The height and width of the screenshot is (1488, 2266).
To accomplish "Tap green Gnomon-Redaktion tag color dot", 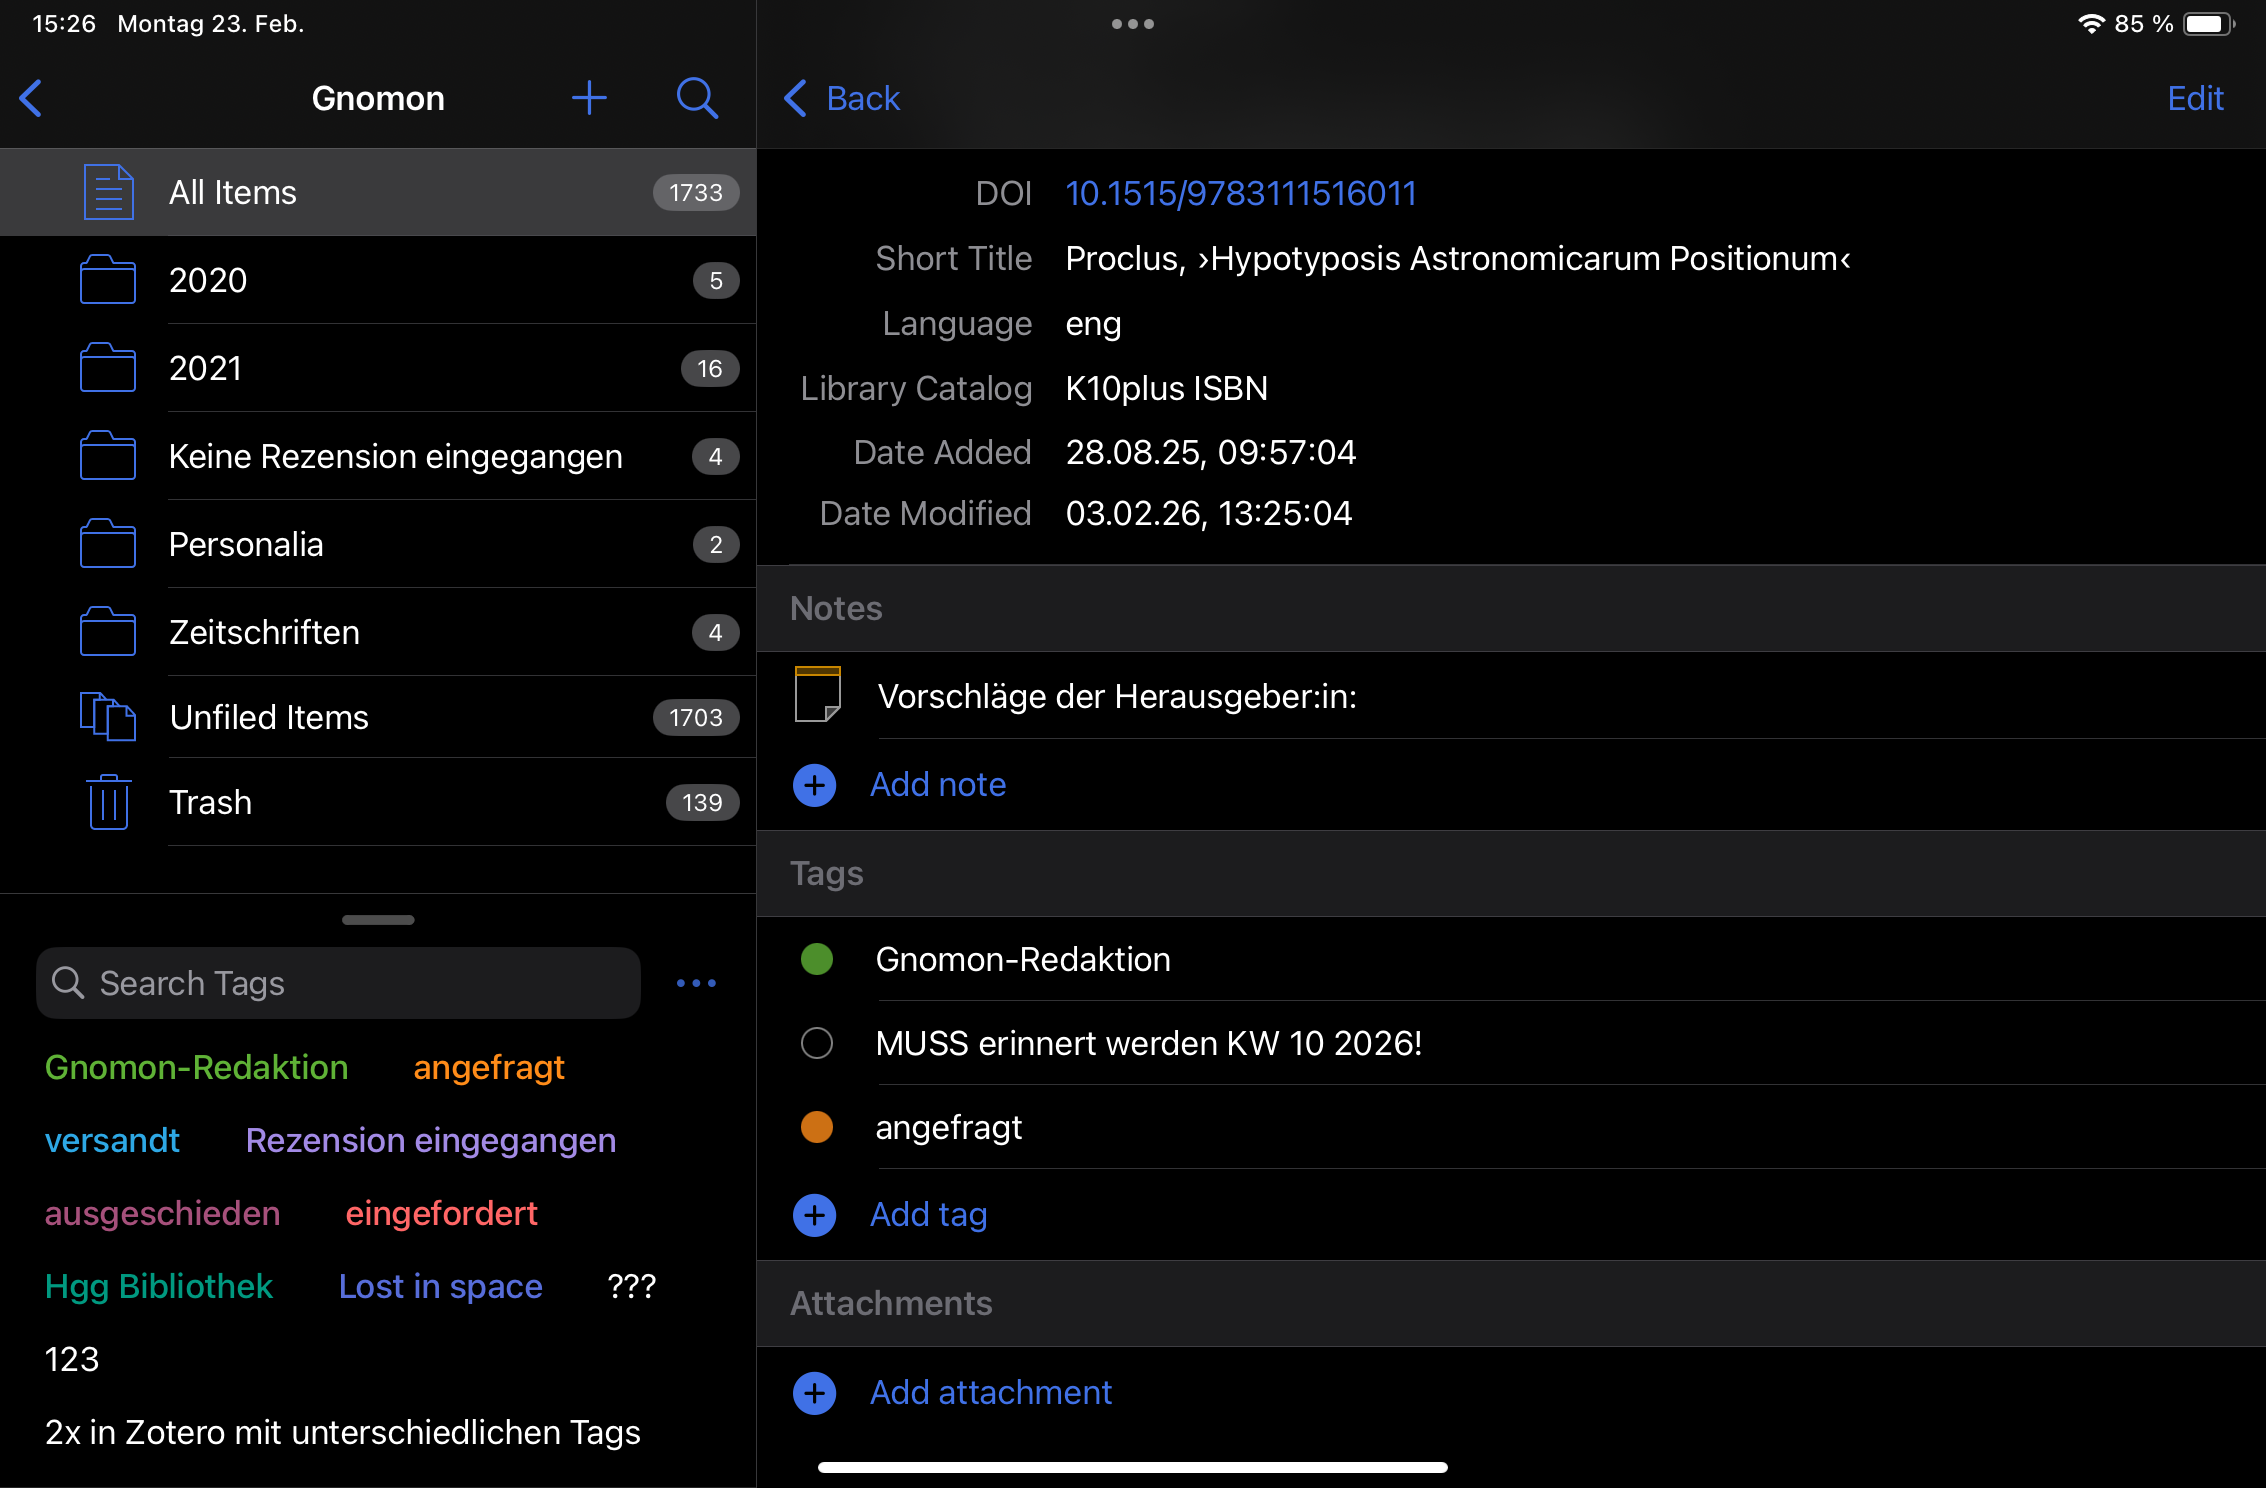I will click(x=816, y=959).
